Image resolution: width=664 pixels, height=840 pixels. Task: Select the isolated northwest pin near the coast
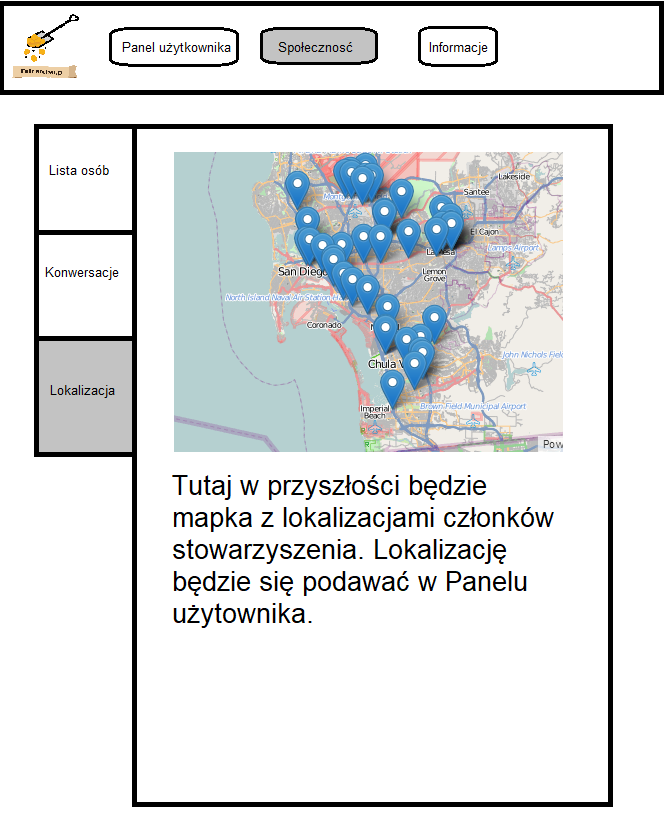coord(297,186)
